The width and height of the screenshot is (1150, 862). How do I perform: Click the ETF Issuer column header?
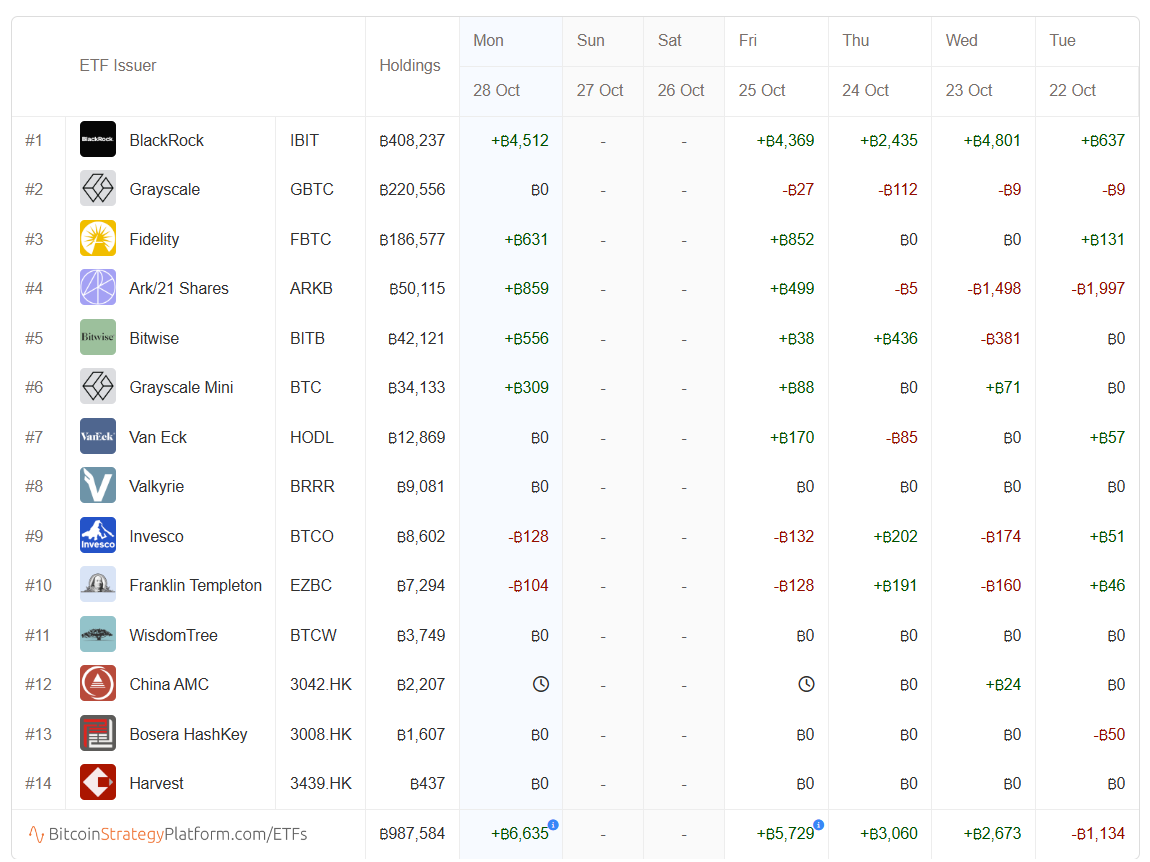(118, 66)
